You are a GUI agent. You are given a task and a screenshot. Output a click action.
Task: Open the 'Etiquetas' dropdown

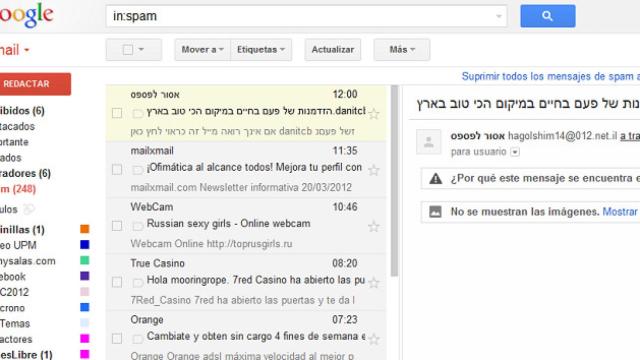pyautogui.click(x=261, y=50)
